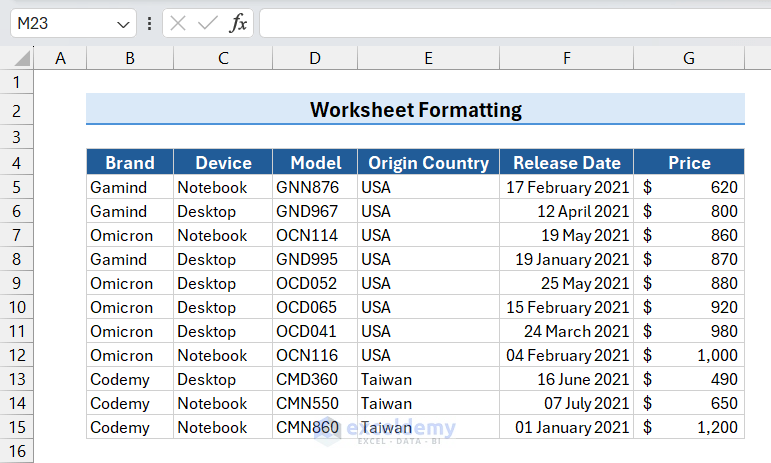Click the Enter checkmark icon in formula bar

(208, 23)
